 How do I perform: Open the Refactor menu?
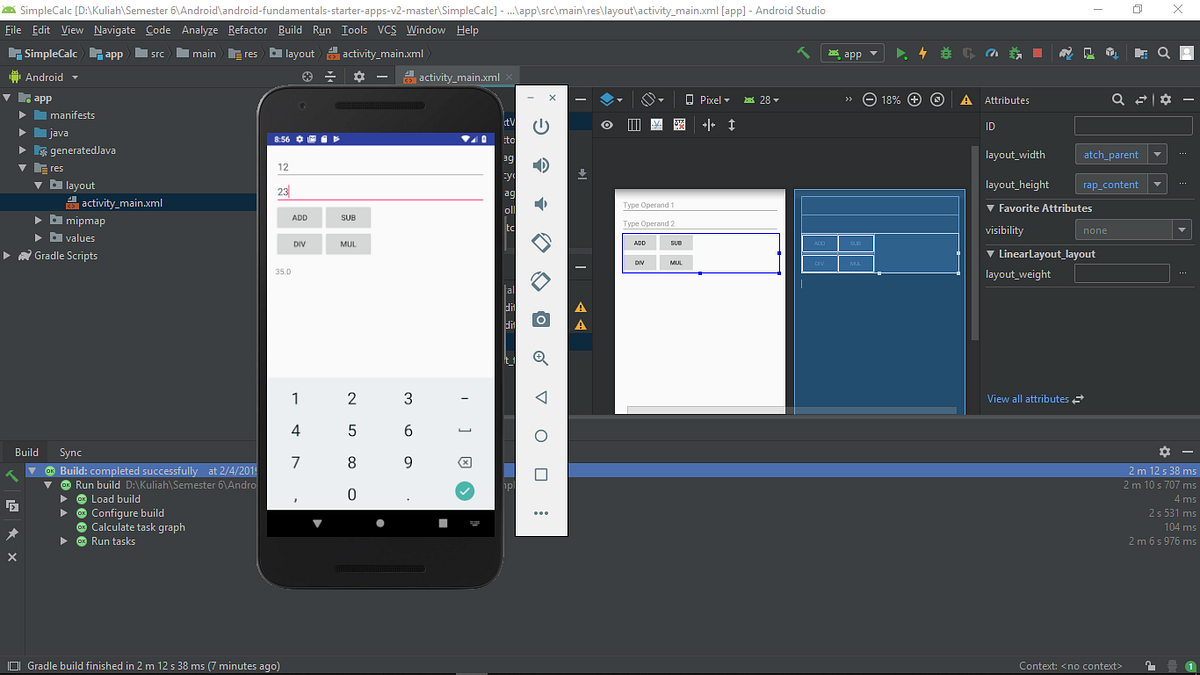point(247,30)
